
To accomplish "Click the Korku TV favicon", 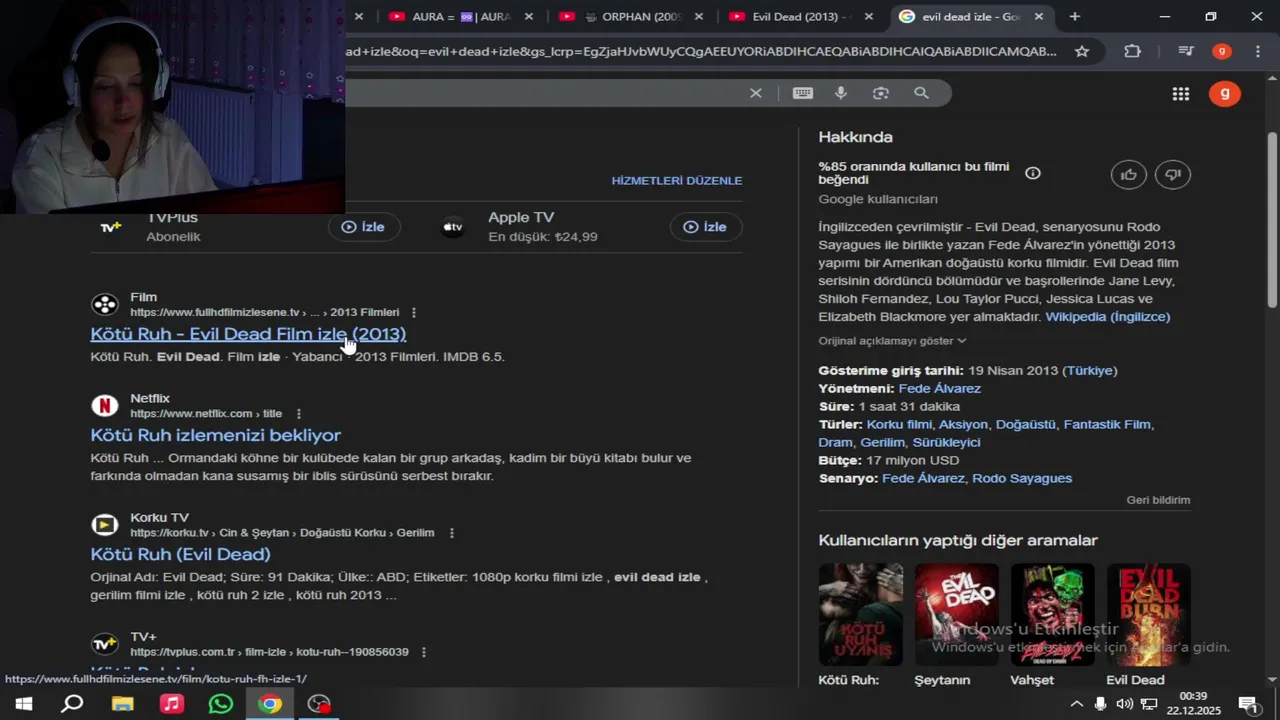I will click(x=105, y=524).
